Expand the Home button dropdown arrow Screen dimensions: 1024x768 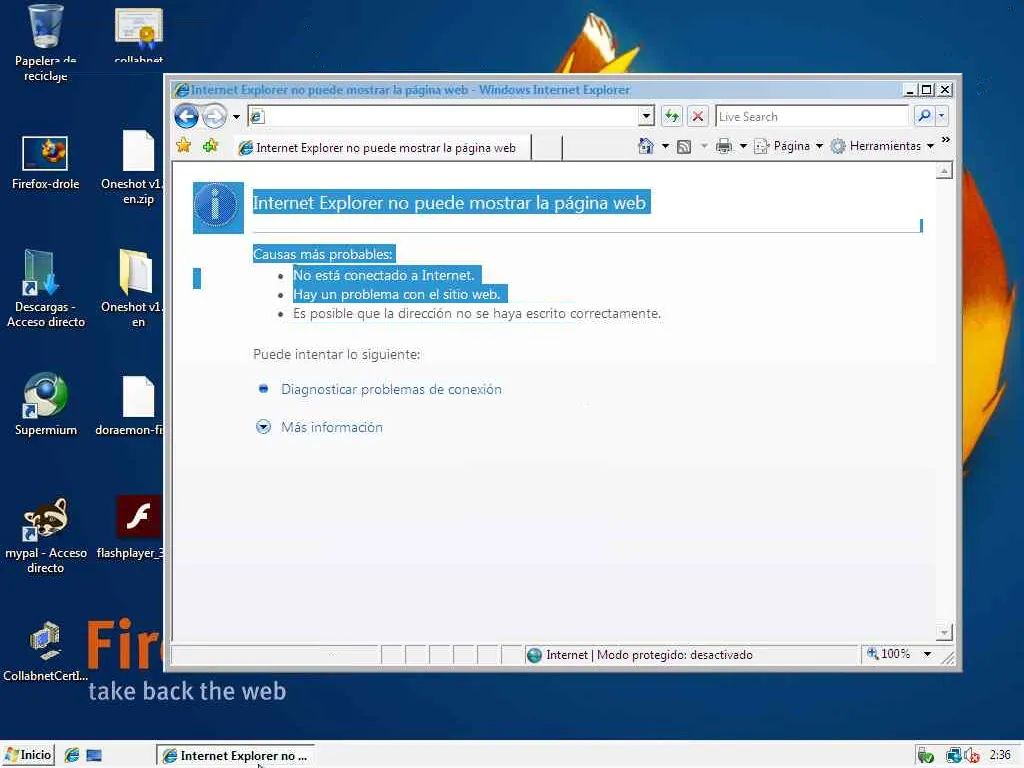(665, 146)
